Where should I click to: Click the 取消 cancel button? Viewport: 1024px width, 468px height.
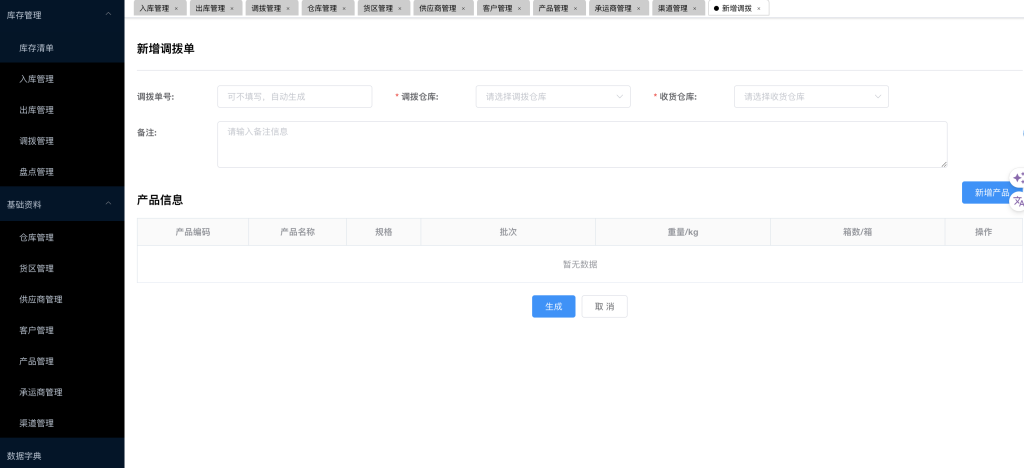pyautogui.click(x=604, y=307)
